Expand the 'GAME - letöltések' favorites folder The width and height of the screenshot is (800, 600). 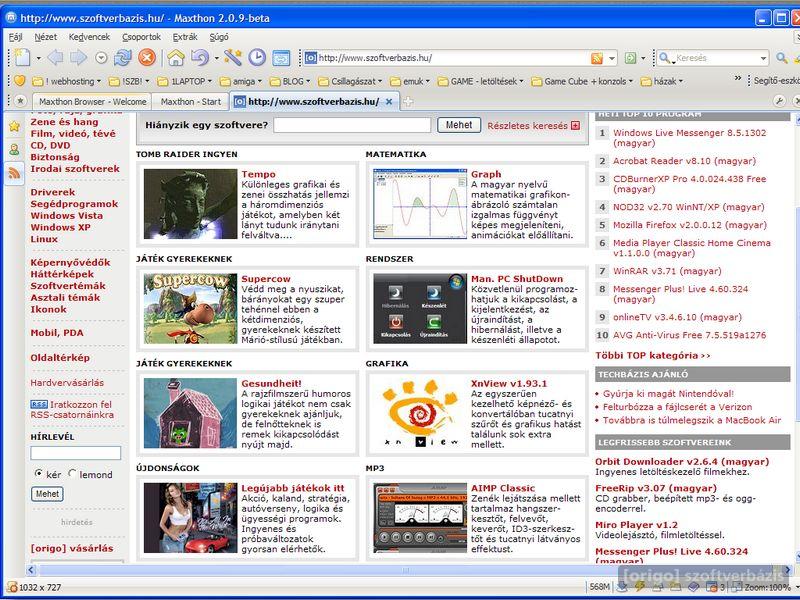click(x=480, y=81)
